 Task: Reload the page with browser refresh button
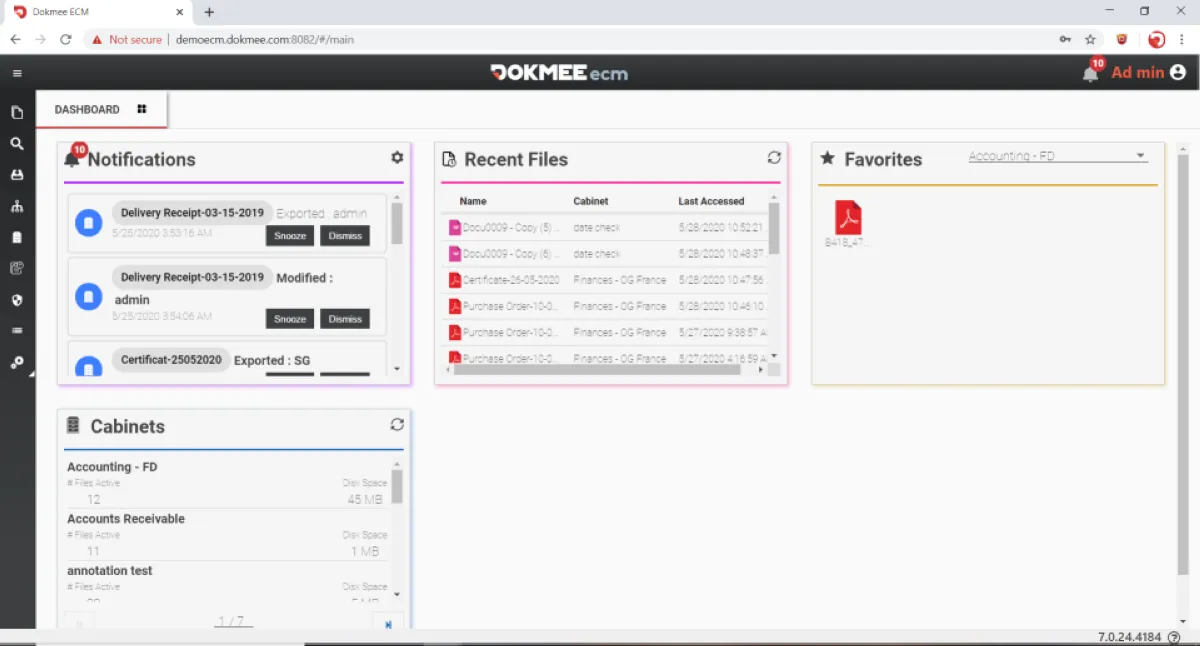click(x=66, y=40)
